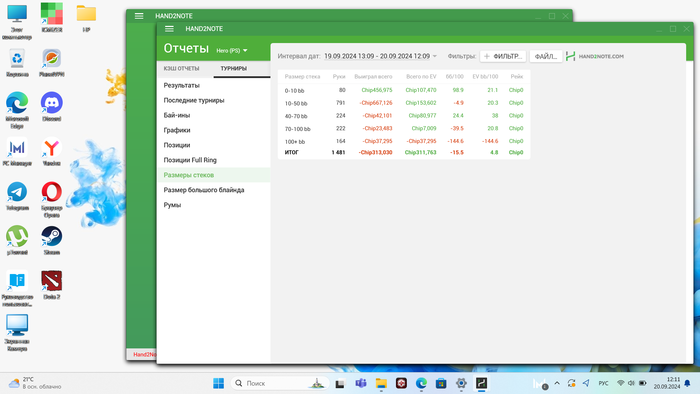
Task: Open Discord desktop shortcut
Action: pyautogui.click(x=52, y=107)
